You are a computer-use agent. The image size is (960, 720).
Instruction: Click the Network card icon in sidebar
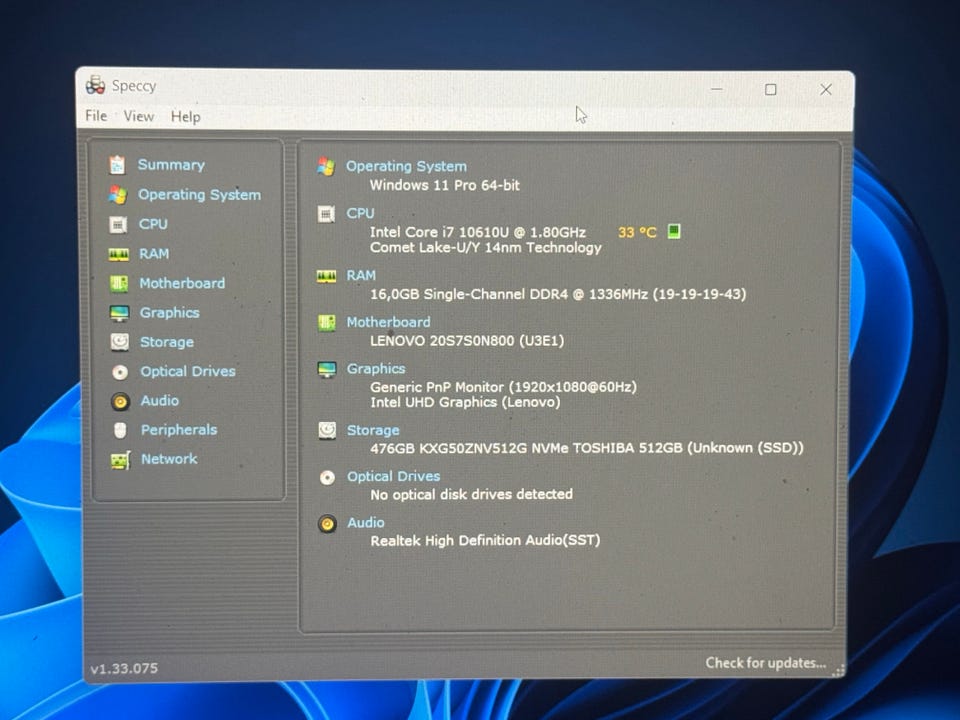point(121,460)
